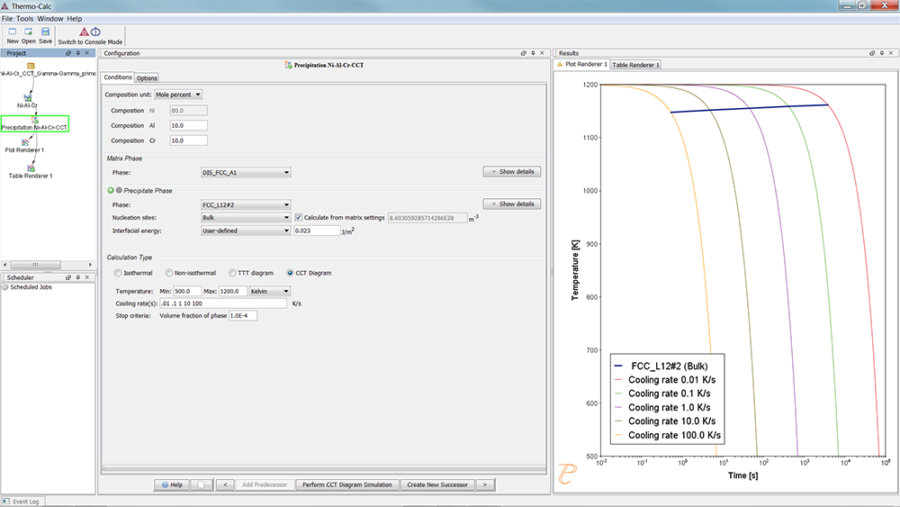Select the Plot Renderer 1 node icon
Viewport: 900px width, 507px height.
pyautogui.click(x=25, y=142)
